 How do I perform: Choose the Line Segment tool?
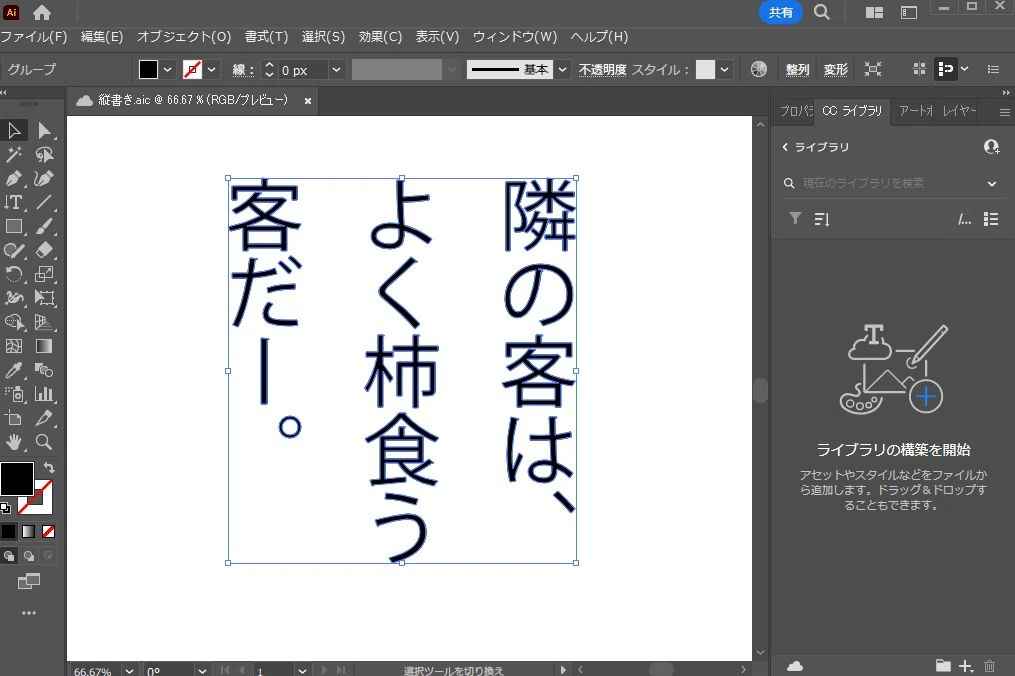(43, 202)
